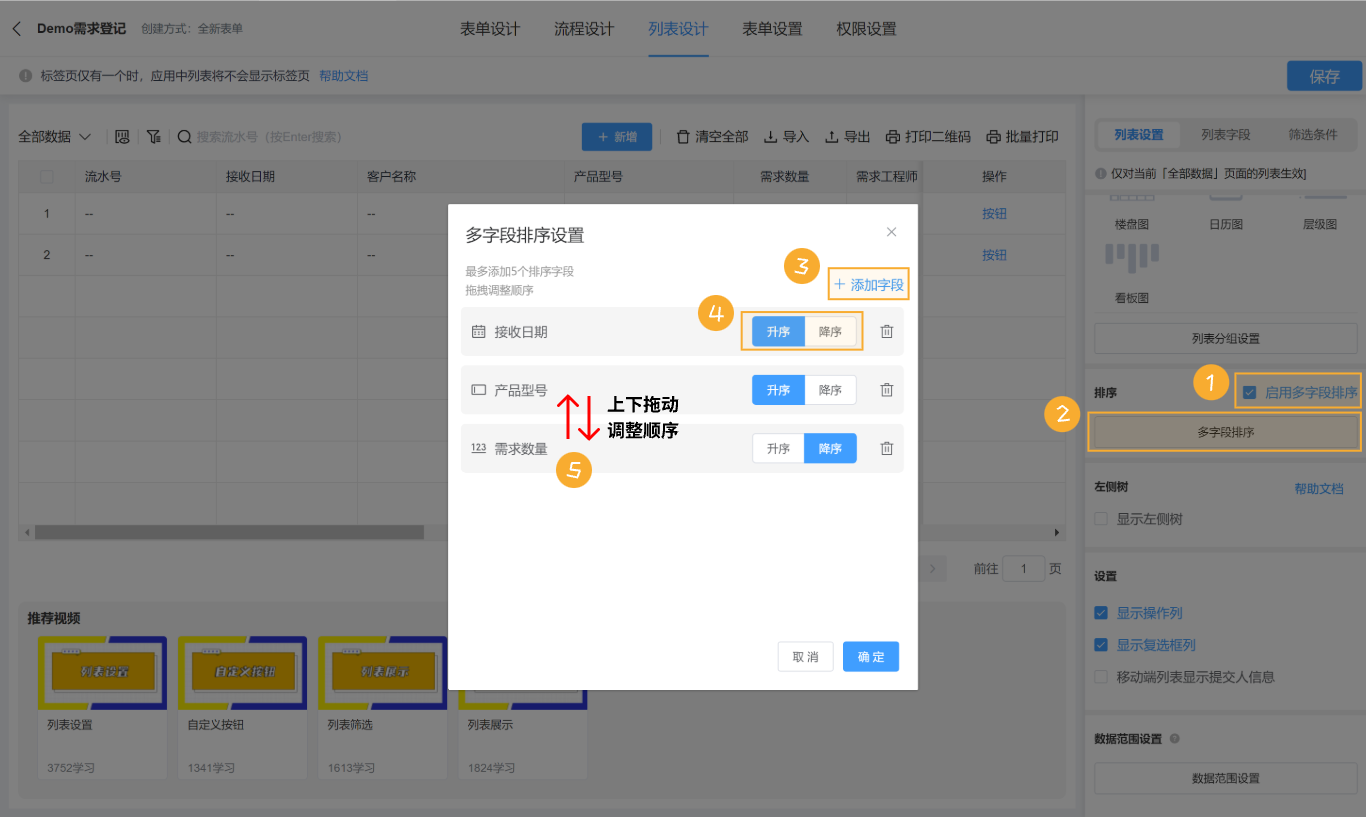Switch 接收日期 to 降序 order
This screenshot has height=817, width=1366.
pos(829,331)
